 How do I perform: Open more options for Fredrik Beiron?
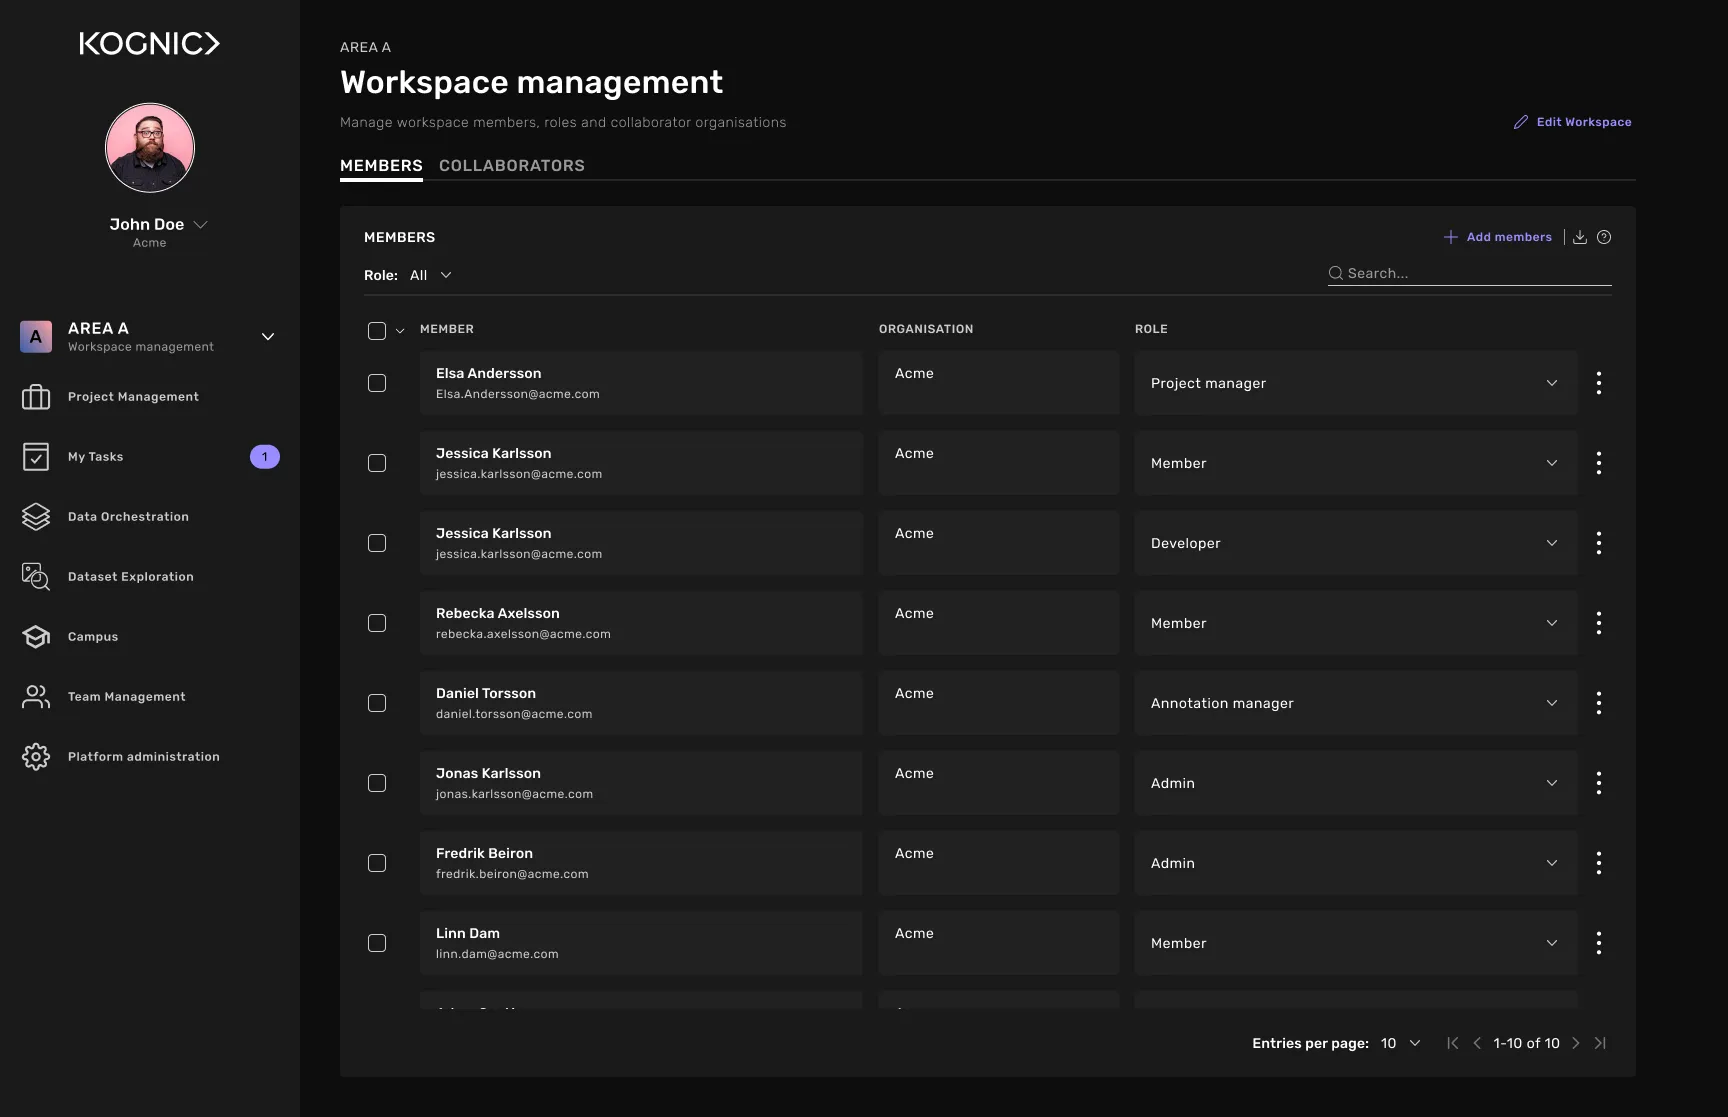pyautogui.click(x=1599, y=863)
